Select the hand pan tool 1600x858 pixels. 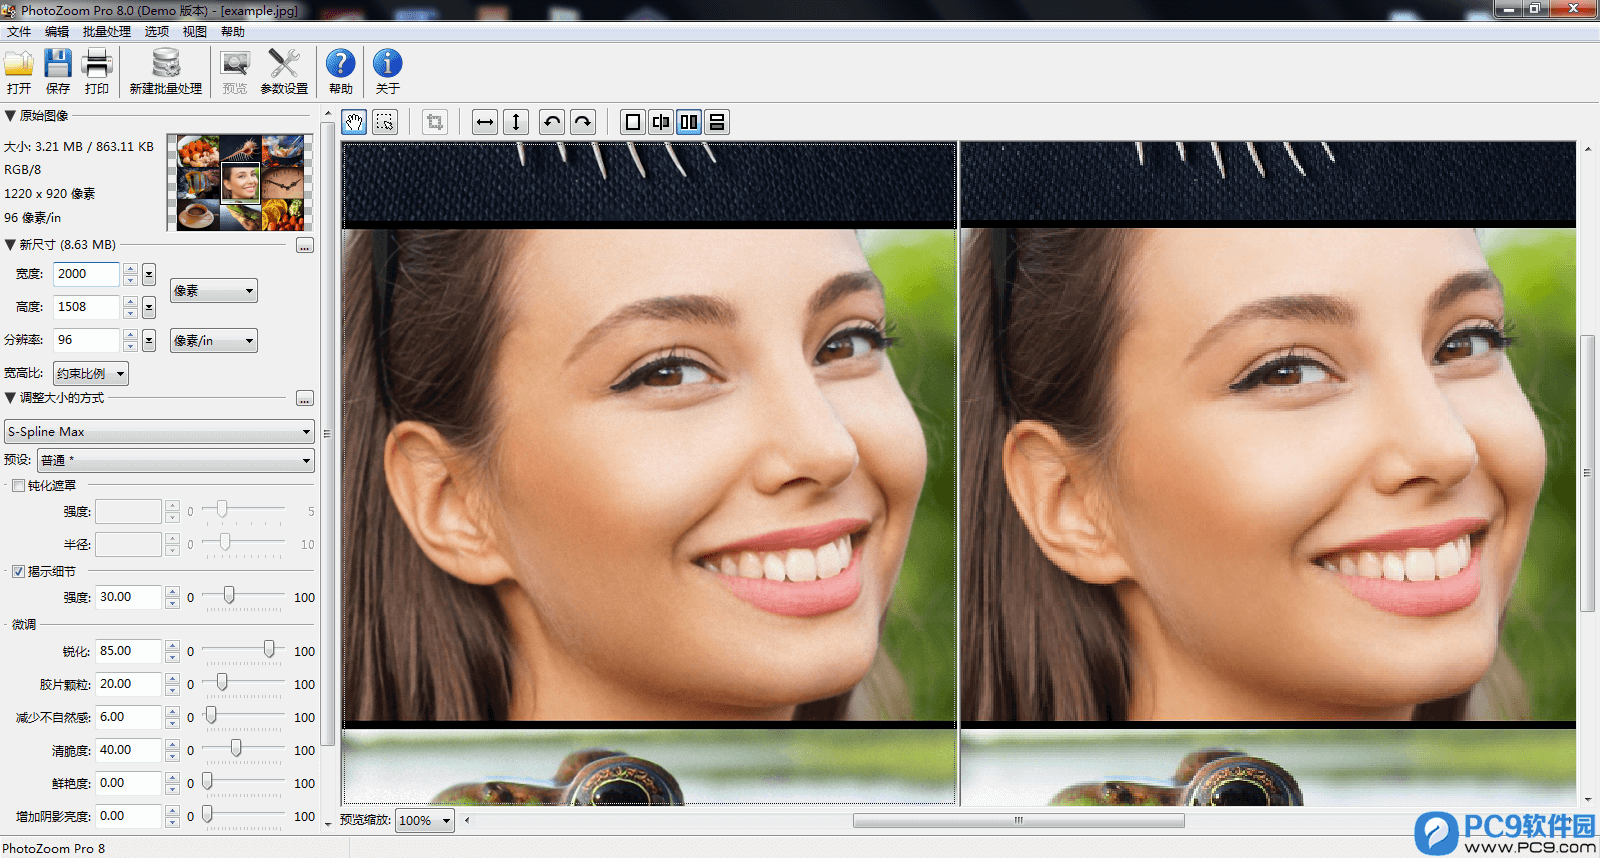click(x=354, y=122)
